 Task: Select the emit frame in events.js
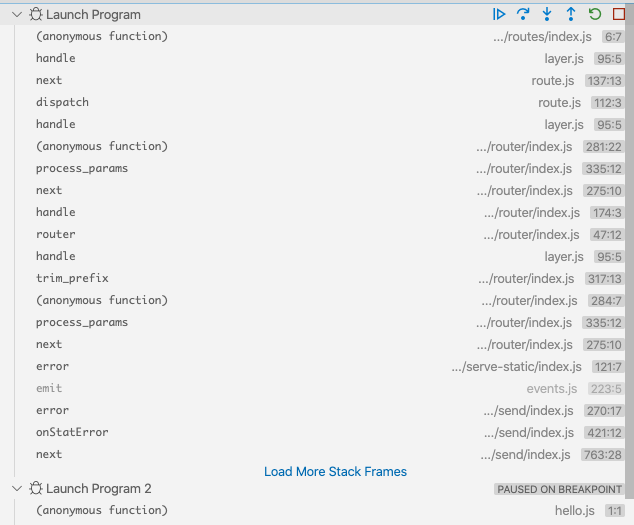pos(49,388)
